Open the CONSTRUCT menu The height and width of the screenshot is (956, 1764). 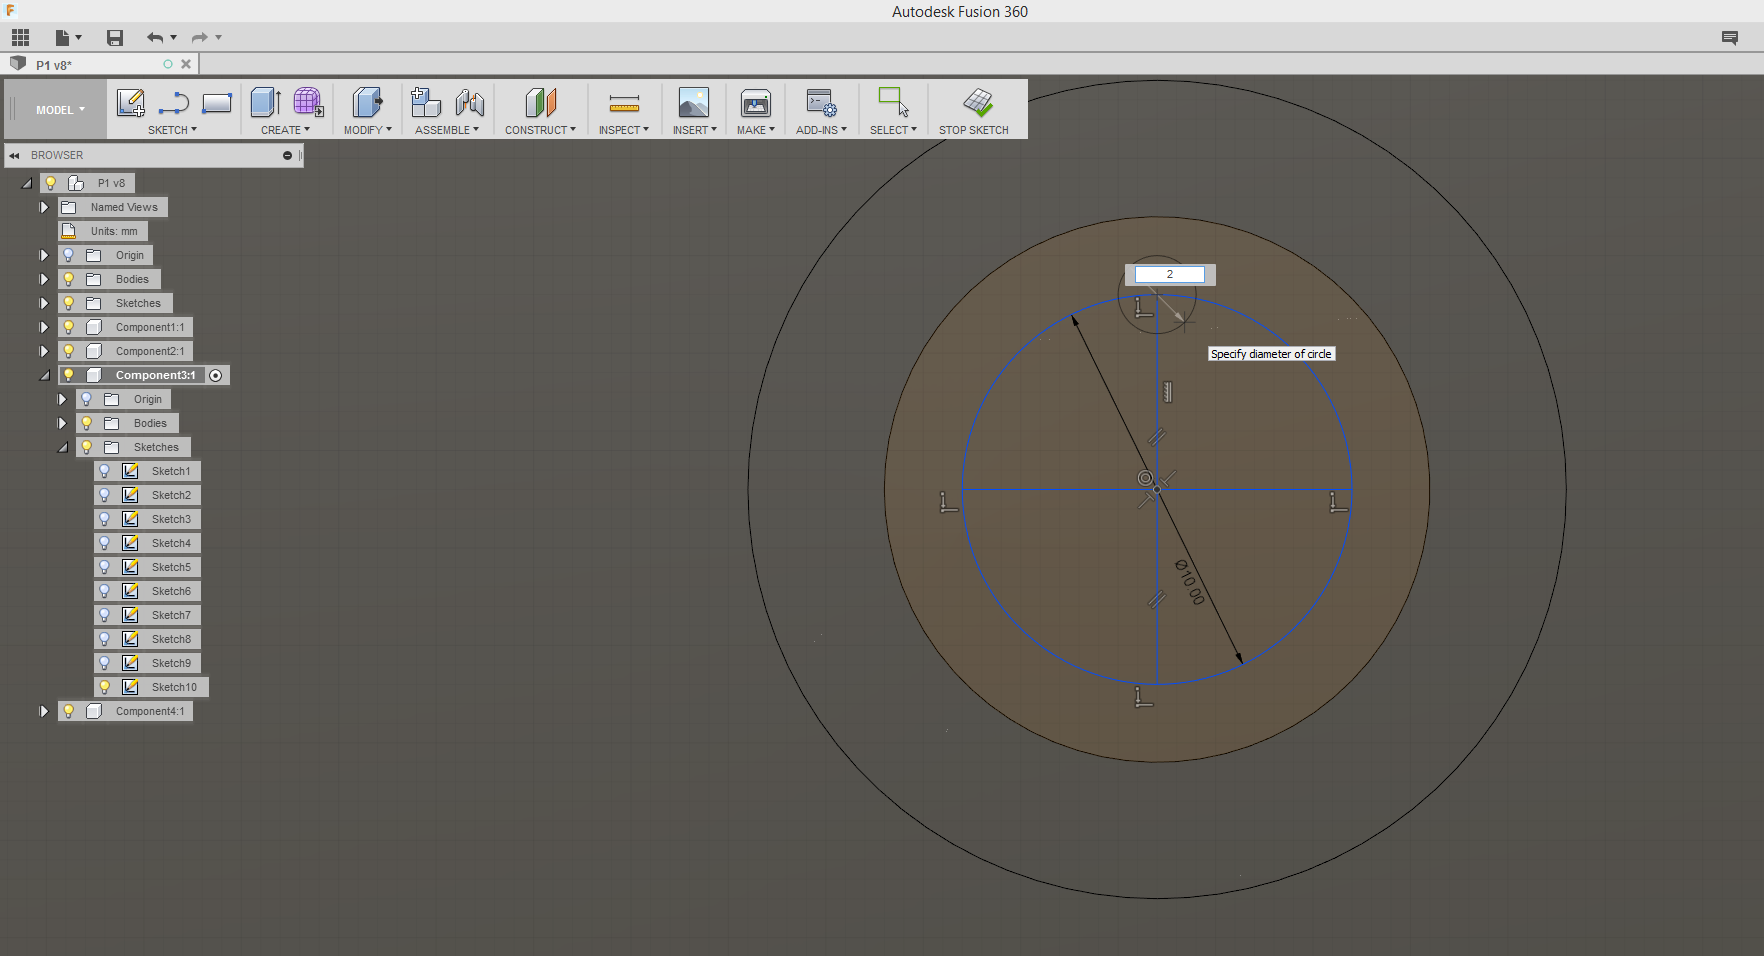(540, 130)
